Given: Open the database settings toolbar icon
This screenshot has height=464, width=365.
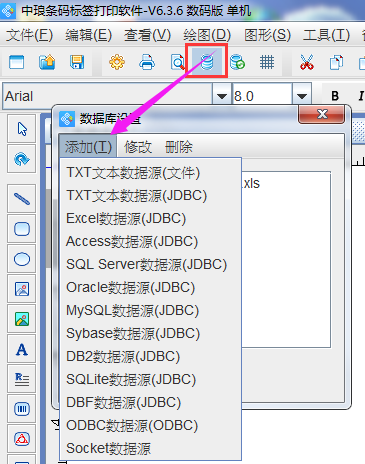Looking at the screenshot, I should [207, 62].
